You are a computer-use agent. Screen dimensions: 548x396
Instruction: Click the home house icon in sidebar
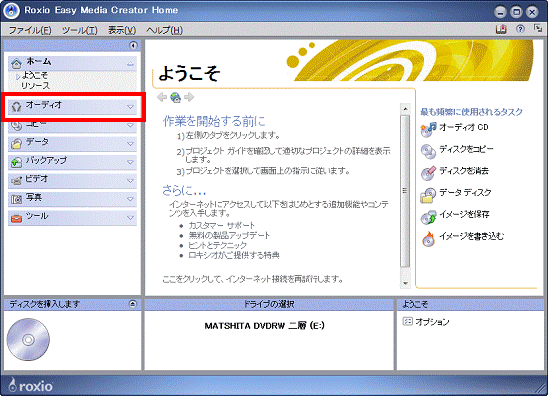(16, 64)
